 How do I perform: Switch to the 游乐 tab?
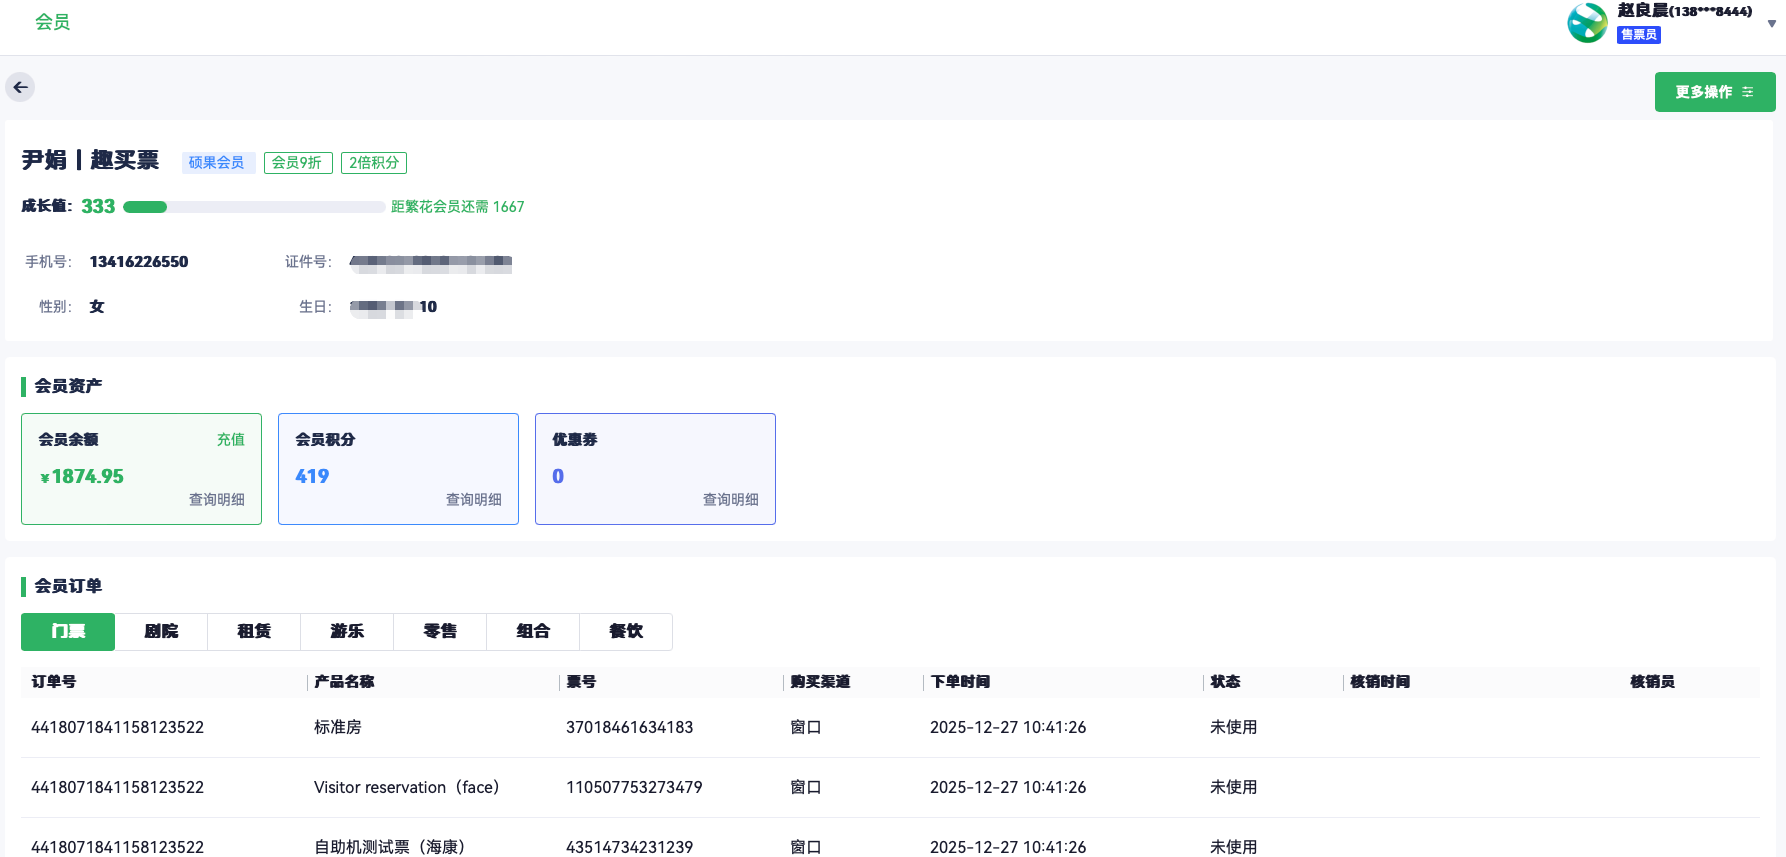pyautogui.click(x=347, y=631)
